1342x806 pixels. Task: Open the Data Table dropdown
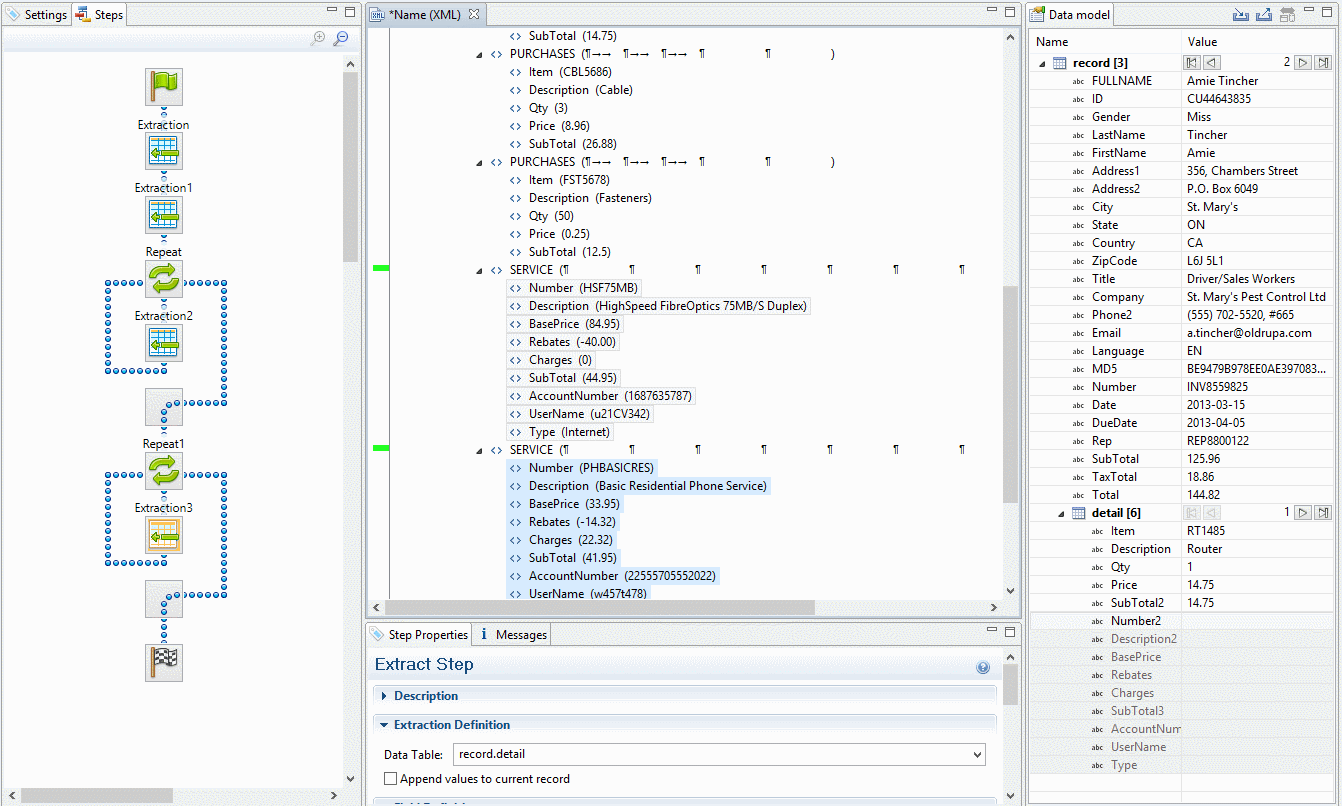(976, 755)
